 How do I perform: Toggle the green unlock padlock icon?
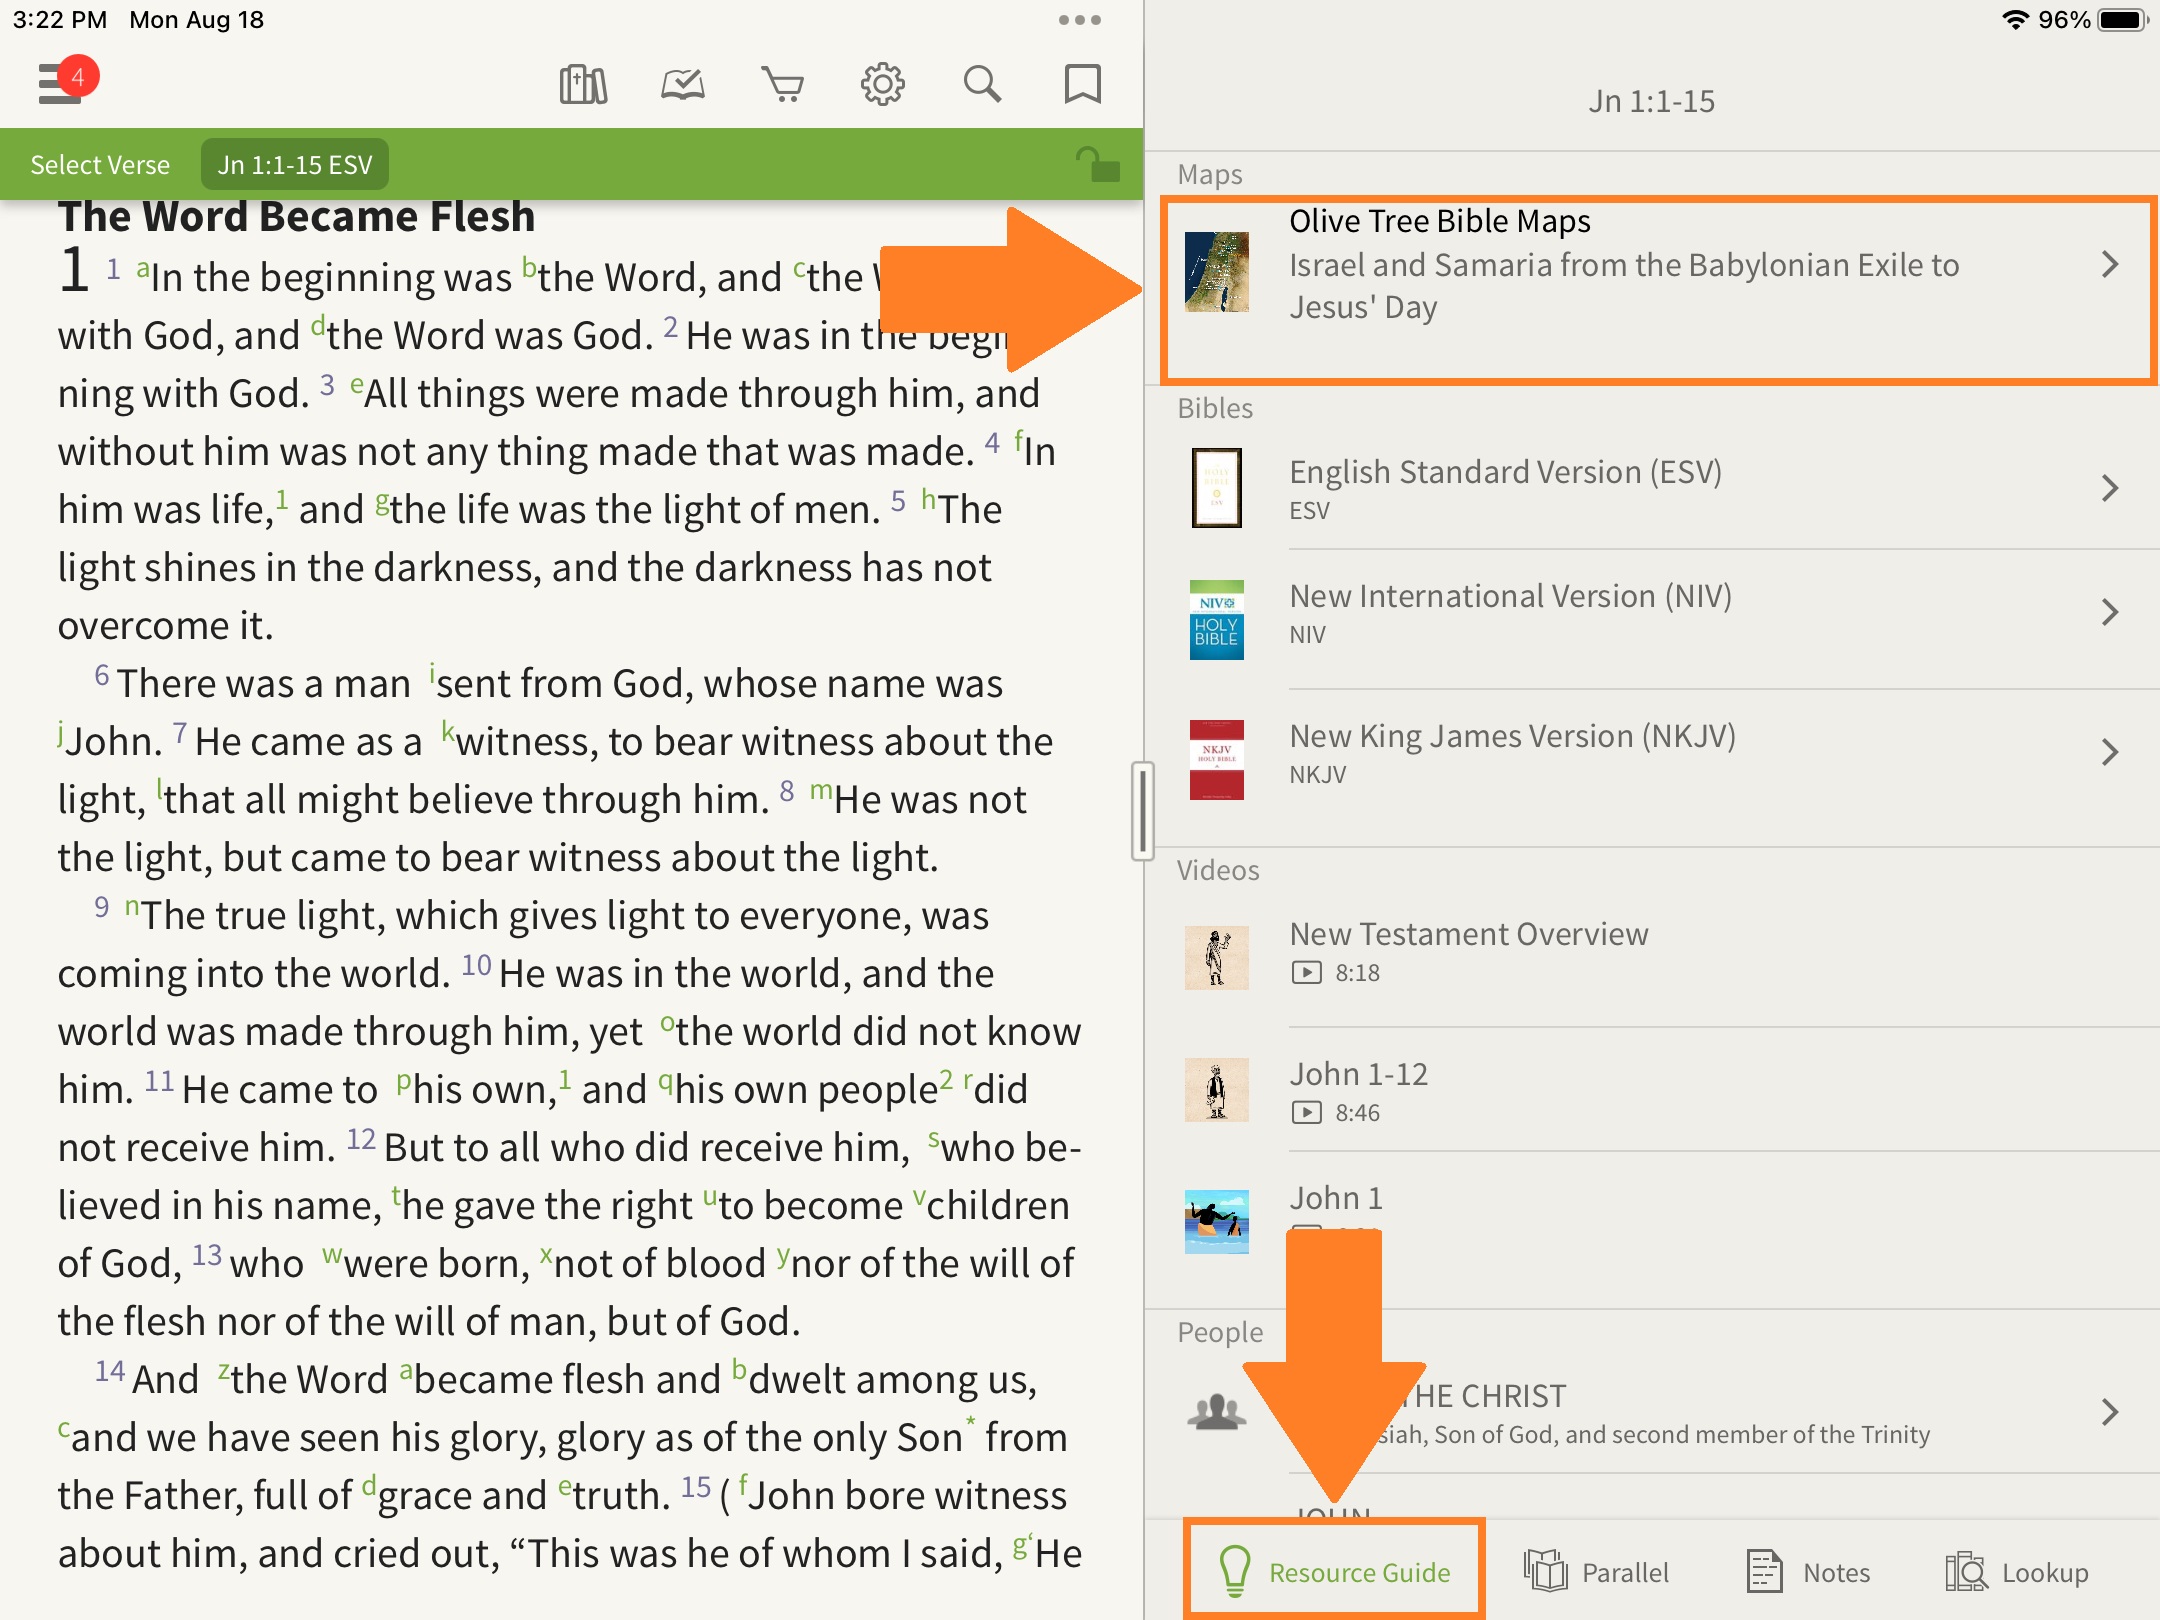click(1098, 164)
